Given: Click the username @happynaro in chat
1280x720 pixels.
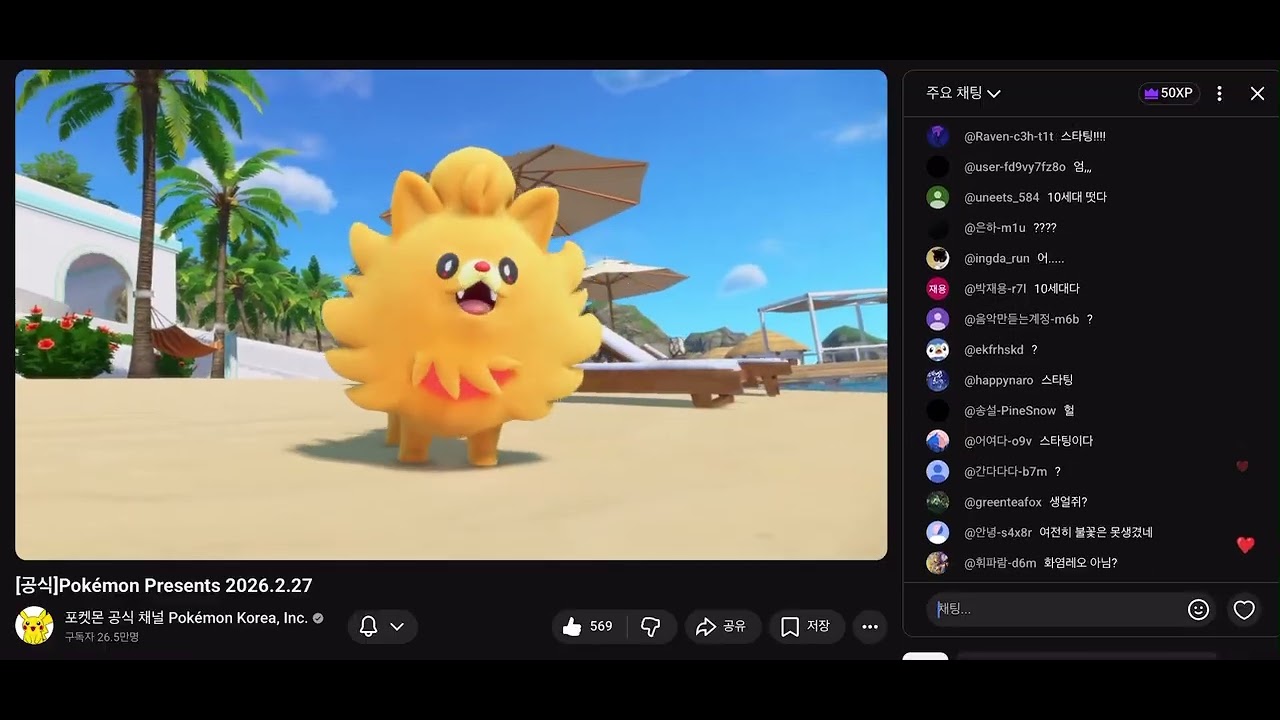Looking at the screenshot, I should (998, 380).
